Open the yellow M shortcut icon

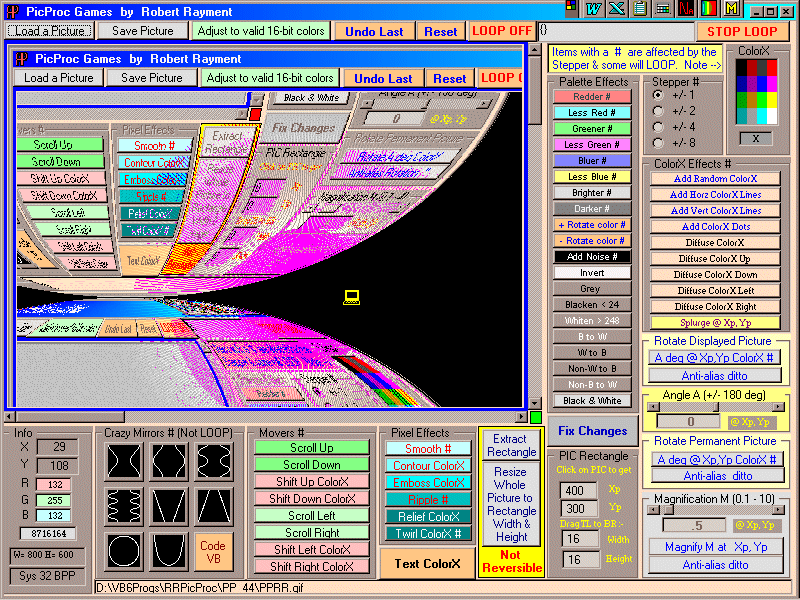pos(731,9)
